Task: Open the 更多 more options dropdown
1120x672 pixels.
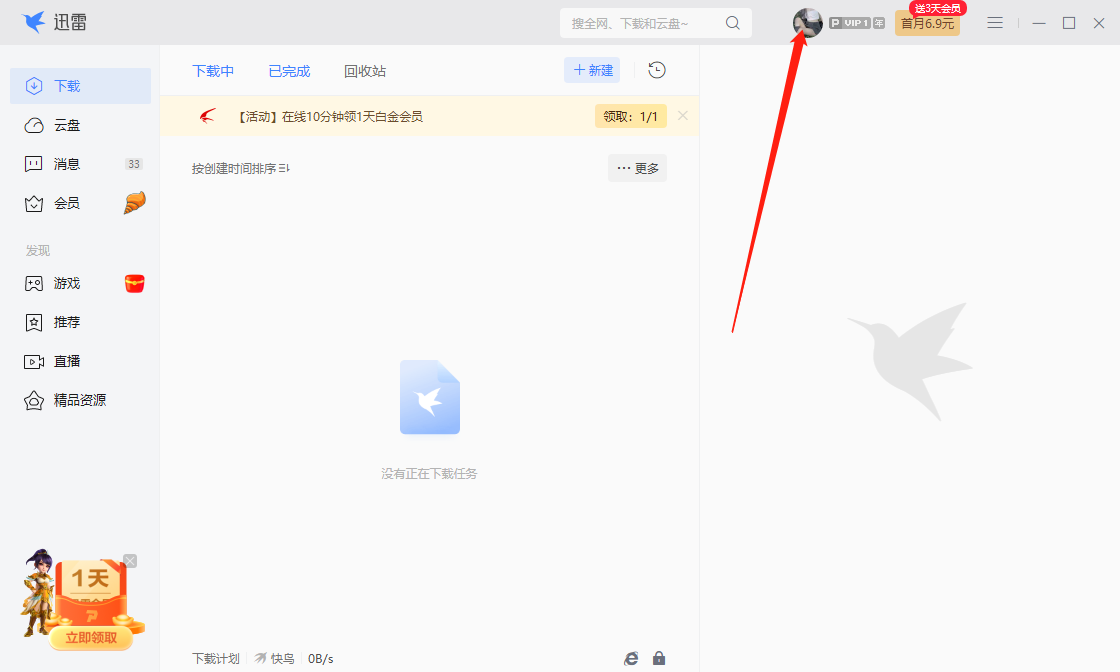Action: (x=637, y=168)
